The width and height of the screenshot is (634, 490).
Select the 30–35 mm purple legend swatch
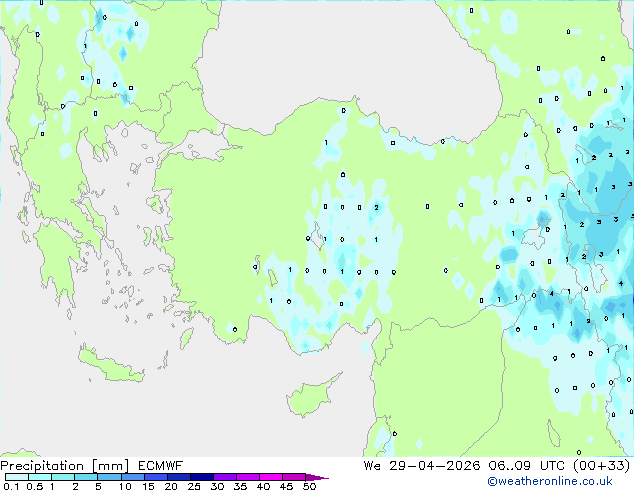(224, 477)
